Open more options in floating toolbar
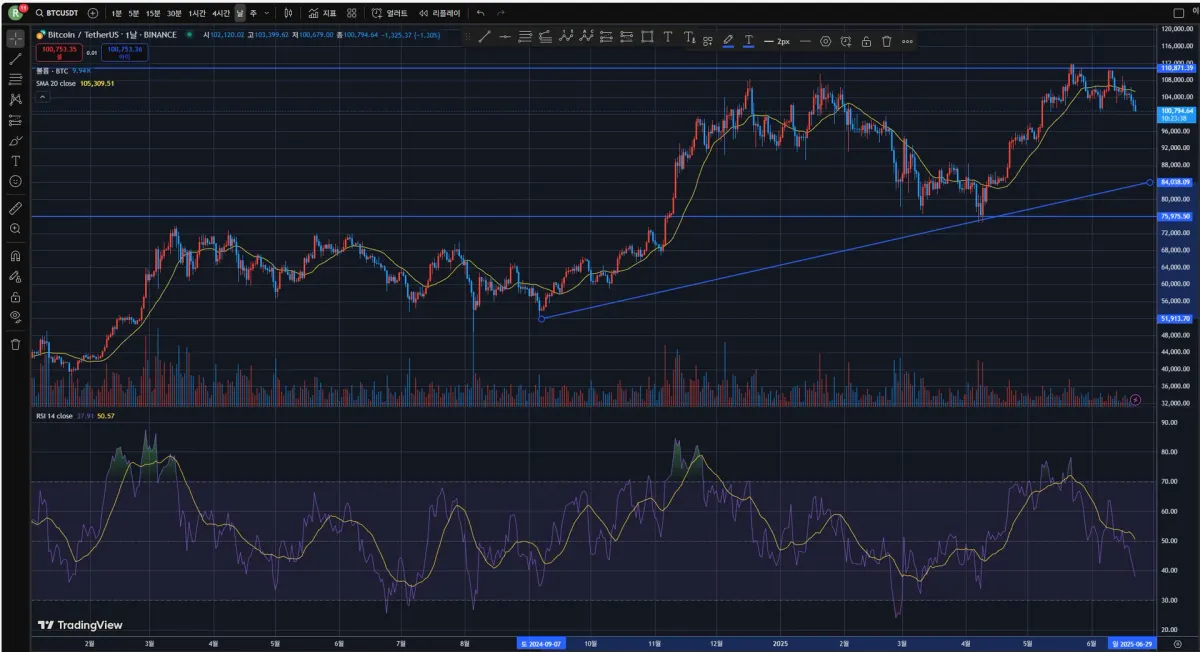This screenshot has width=1200, height=652. click(907, 41)
